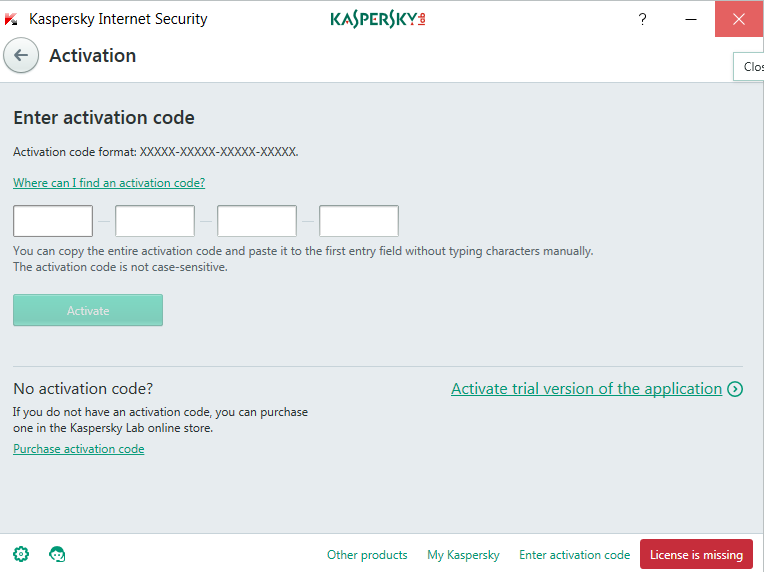The width and height of the screenshot is (764, 572).
Task: Open 'My Kaspersky' in the bottom bar
Action: [463, 555]
